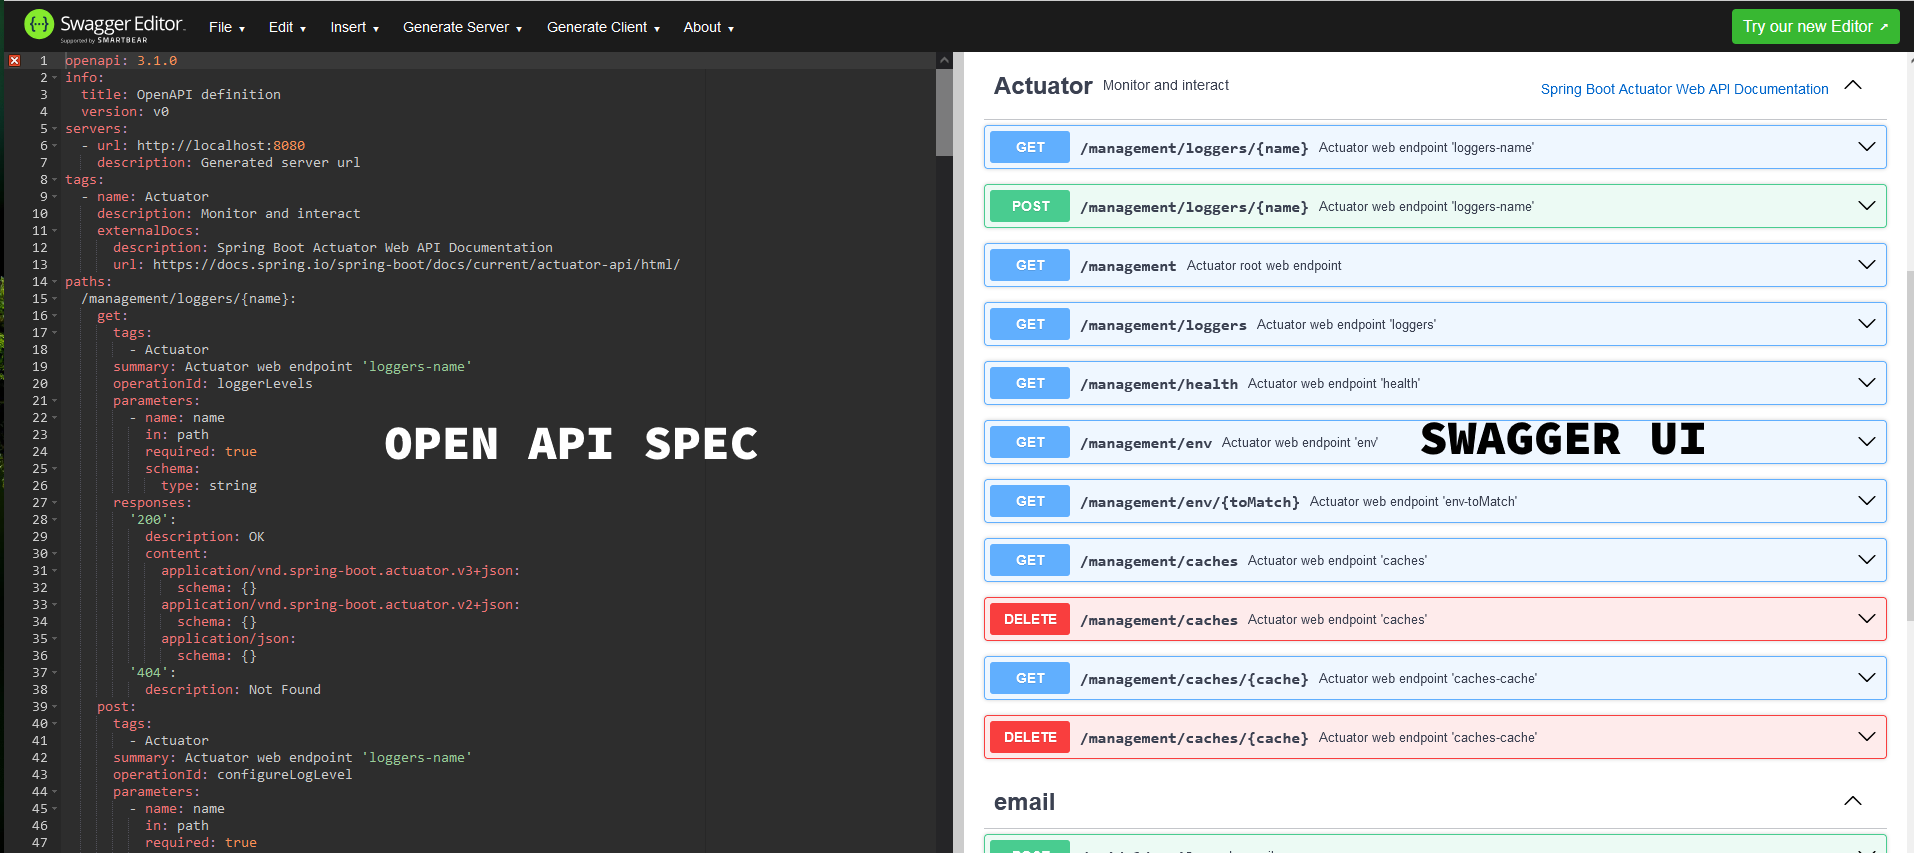1914x853 pixels.
Task: Fold the get block at line 16
Action: coord(55,316)
